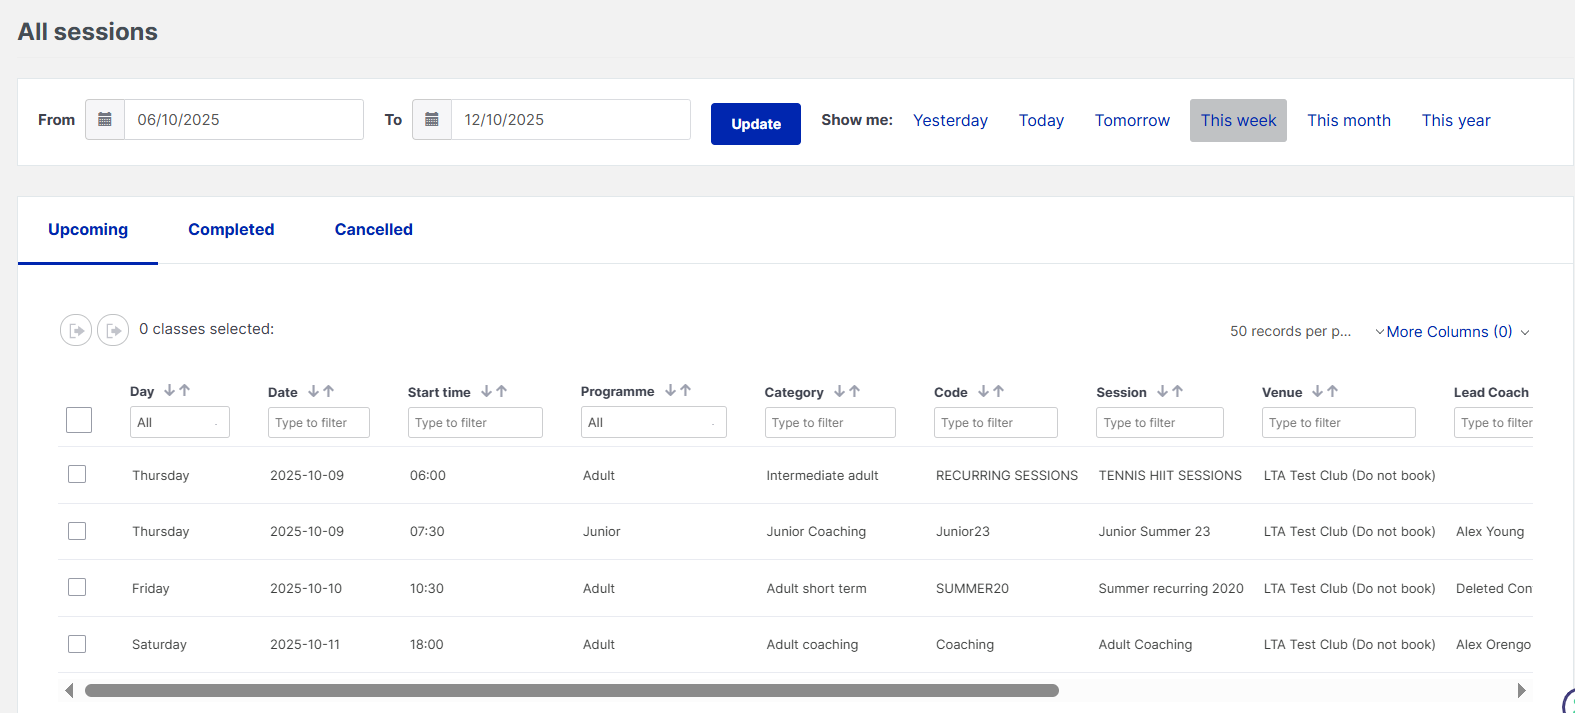Open the Programme filter dropdown
This screenshot has width=1575, height=713.
[653, 423]
